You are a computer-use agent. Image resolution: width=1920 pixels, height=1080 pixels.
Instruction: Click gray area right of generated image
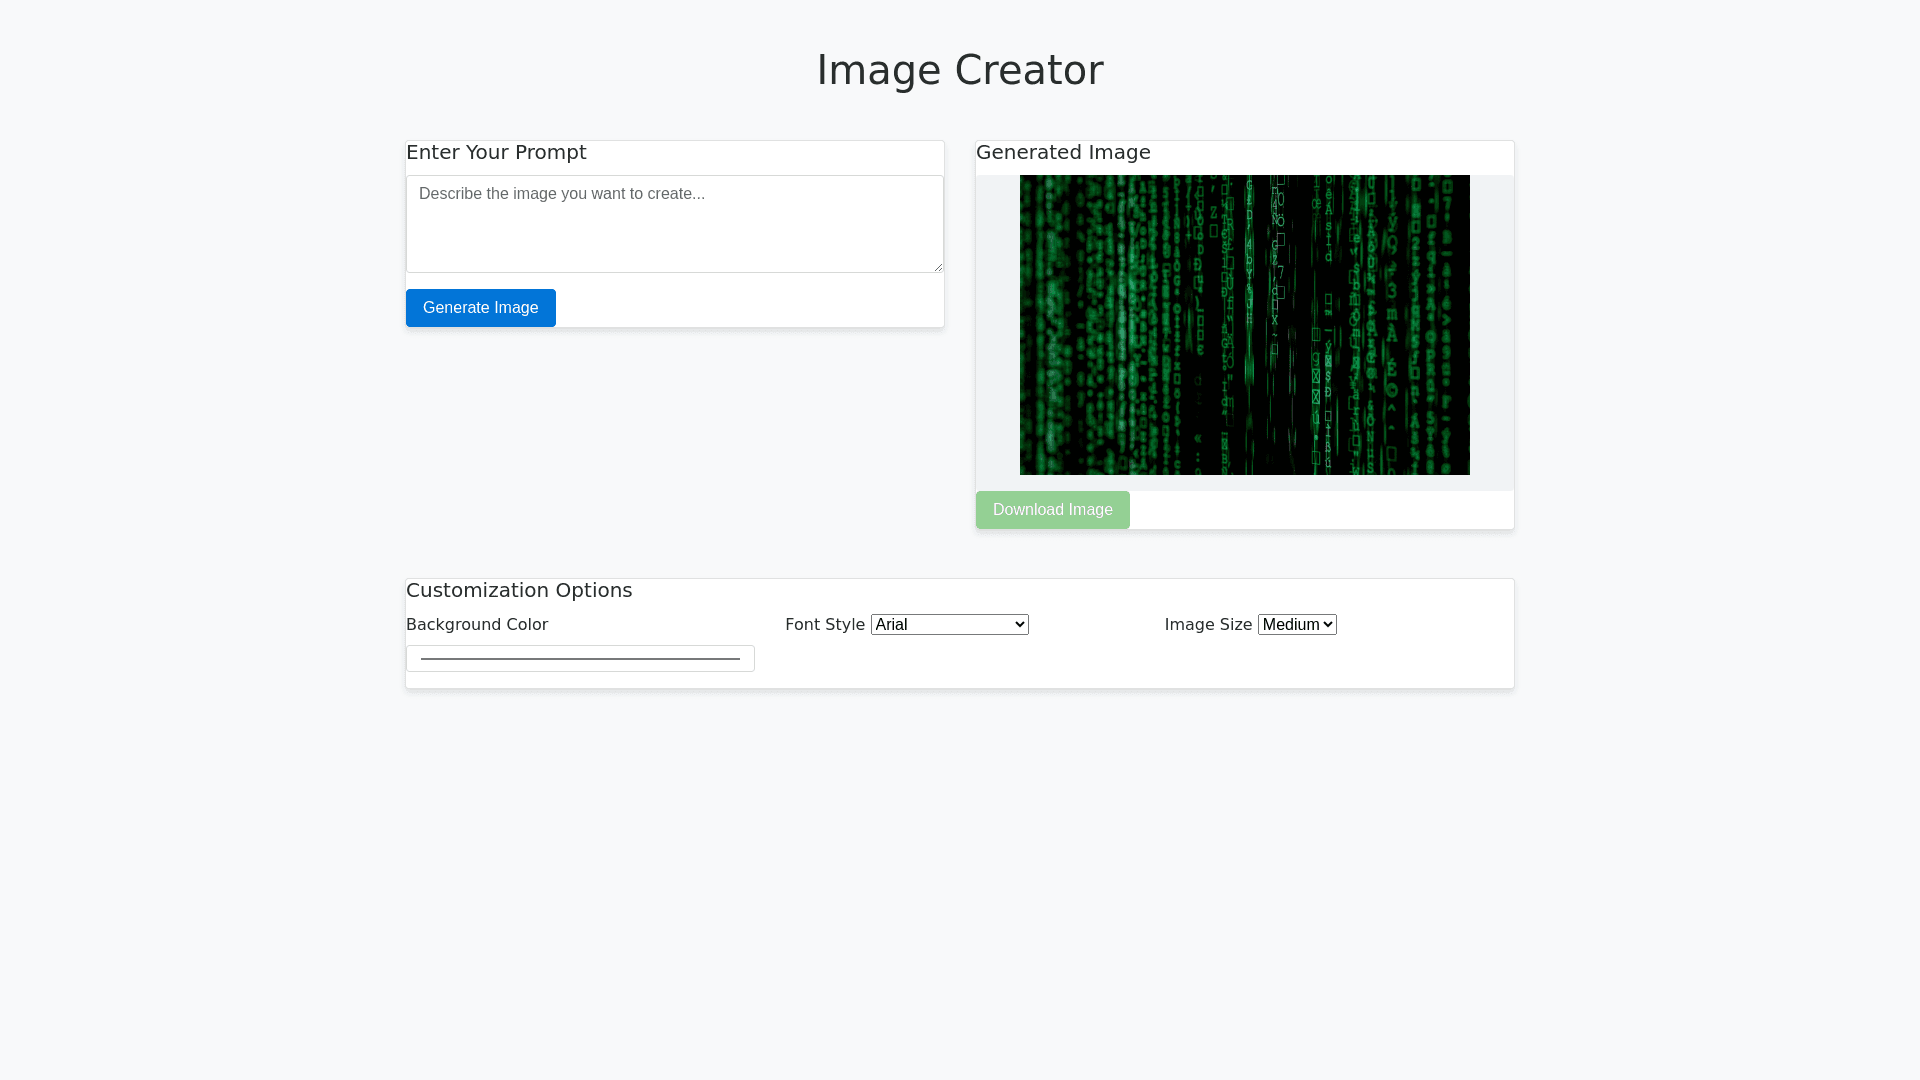(1491, 325)
